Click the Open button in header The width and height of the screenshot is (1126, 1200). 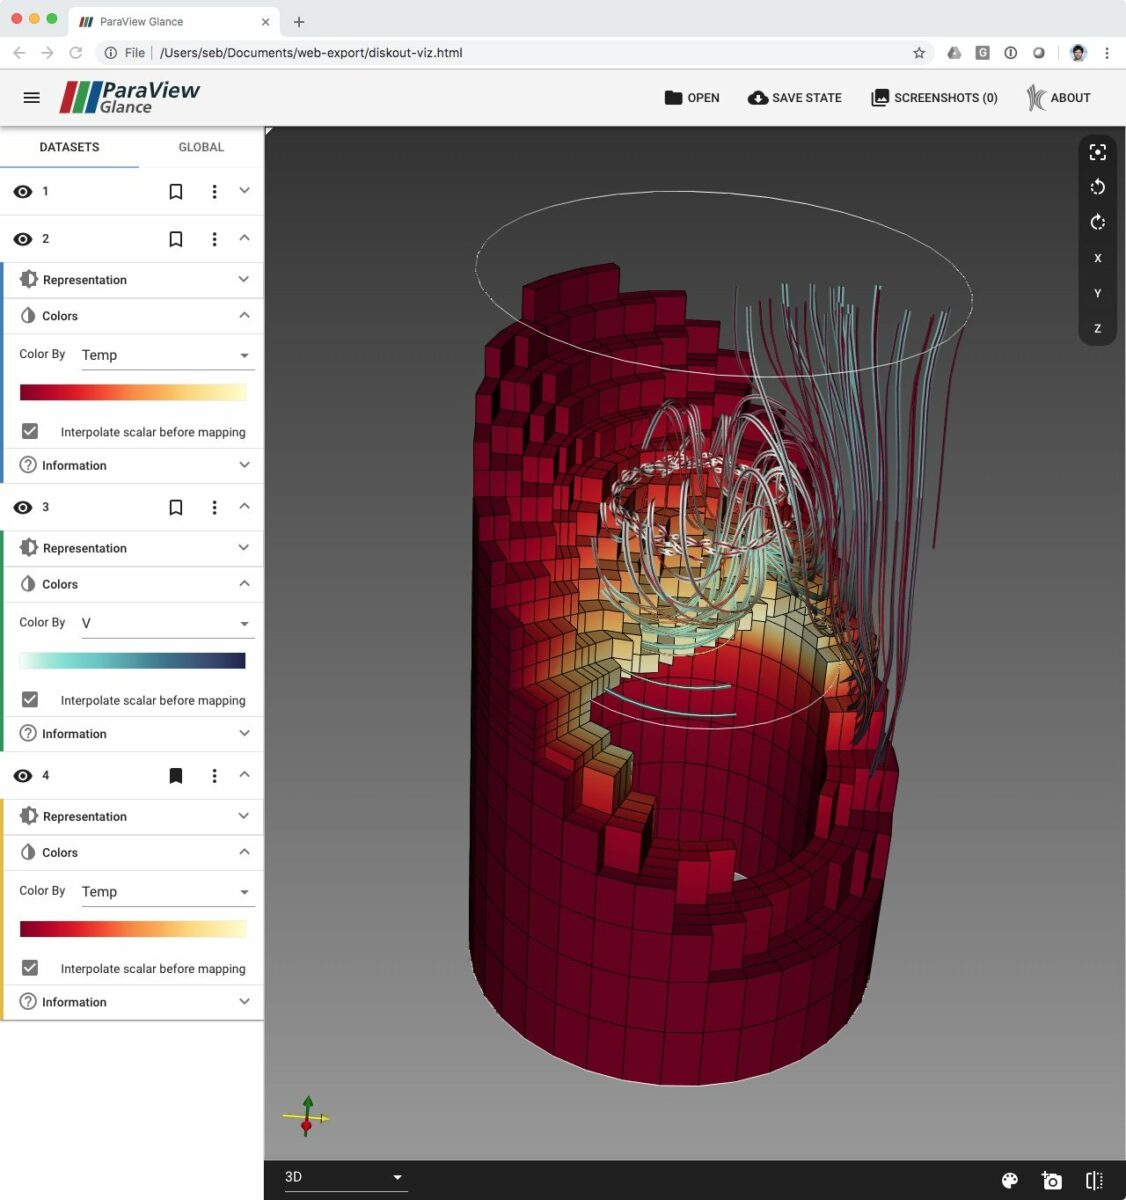pyautogui.click(x=692, y=98)
